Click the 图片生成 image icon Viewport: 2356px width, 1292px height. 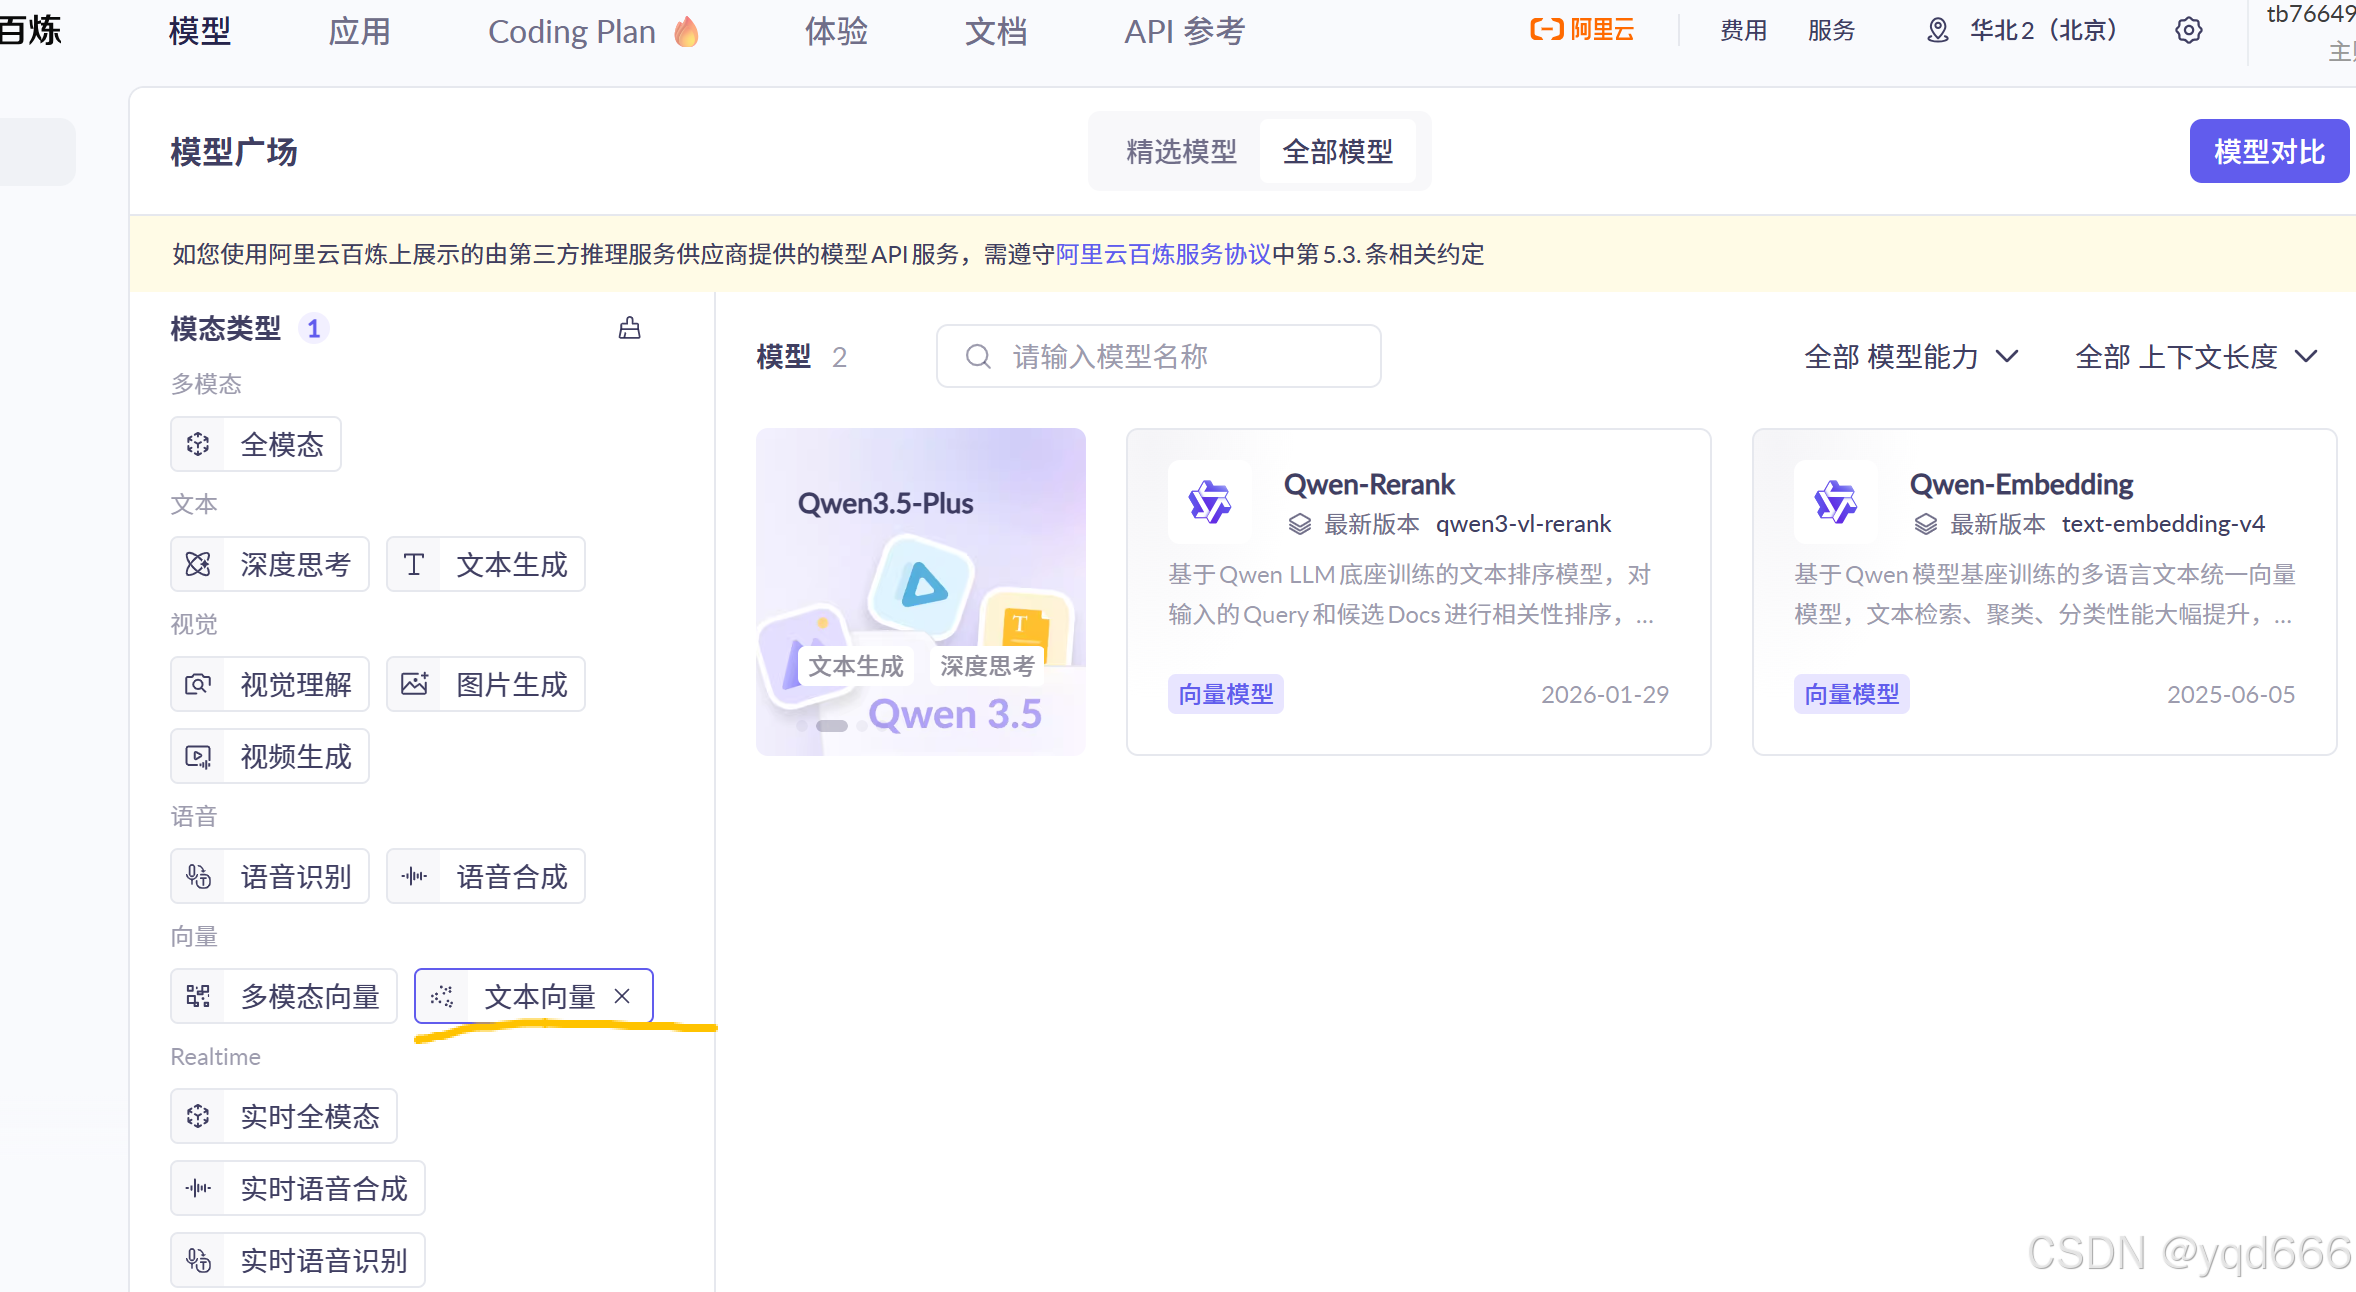414,684
